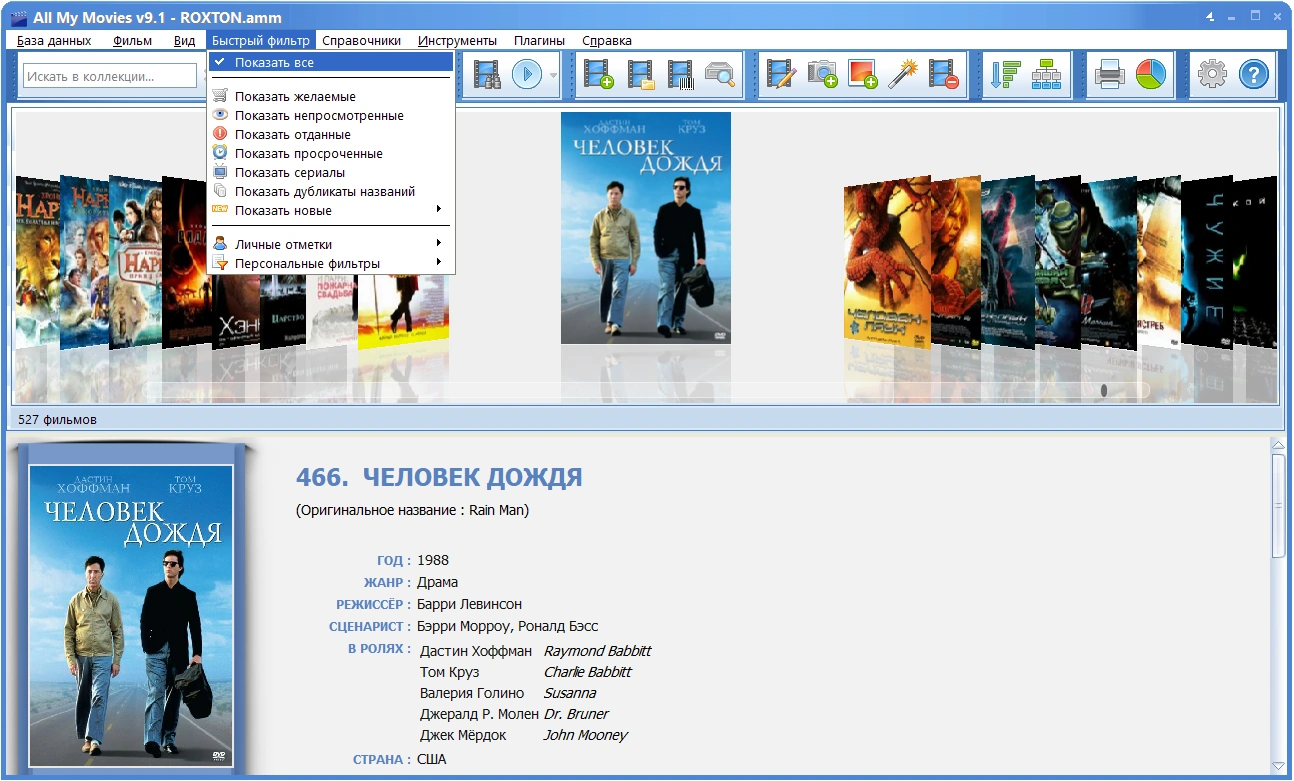Click the scroll down arrow of details panel

pyautogui.click(x=1278, y=766)
